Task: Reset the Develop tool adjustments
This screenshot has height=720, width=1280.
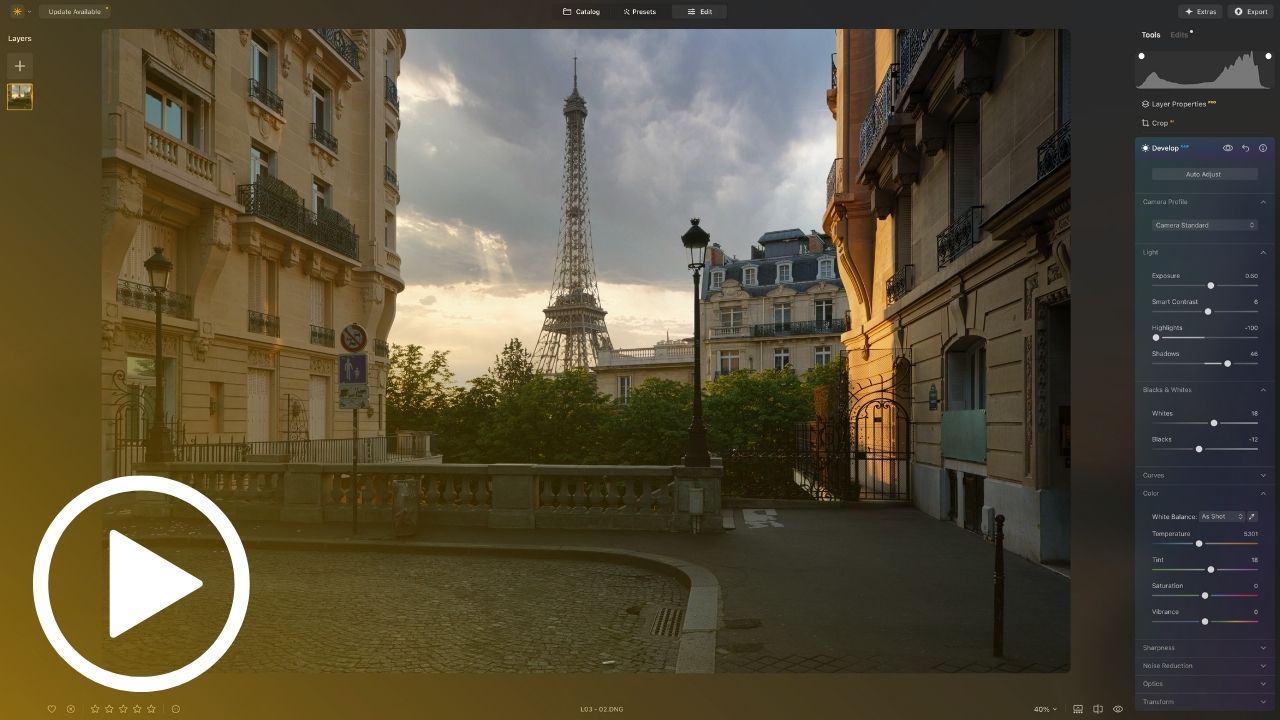Action: [1245, 148]
